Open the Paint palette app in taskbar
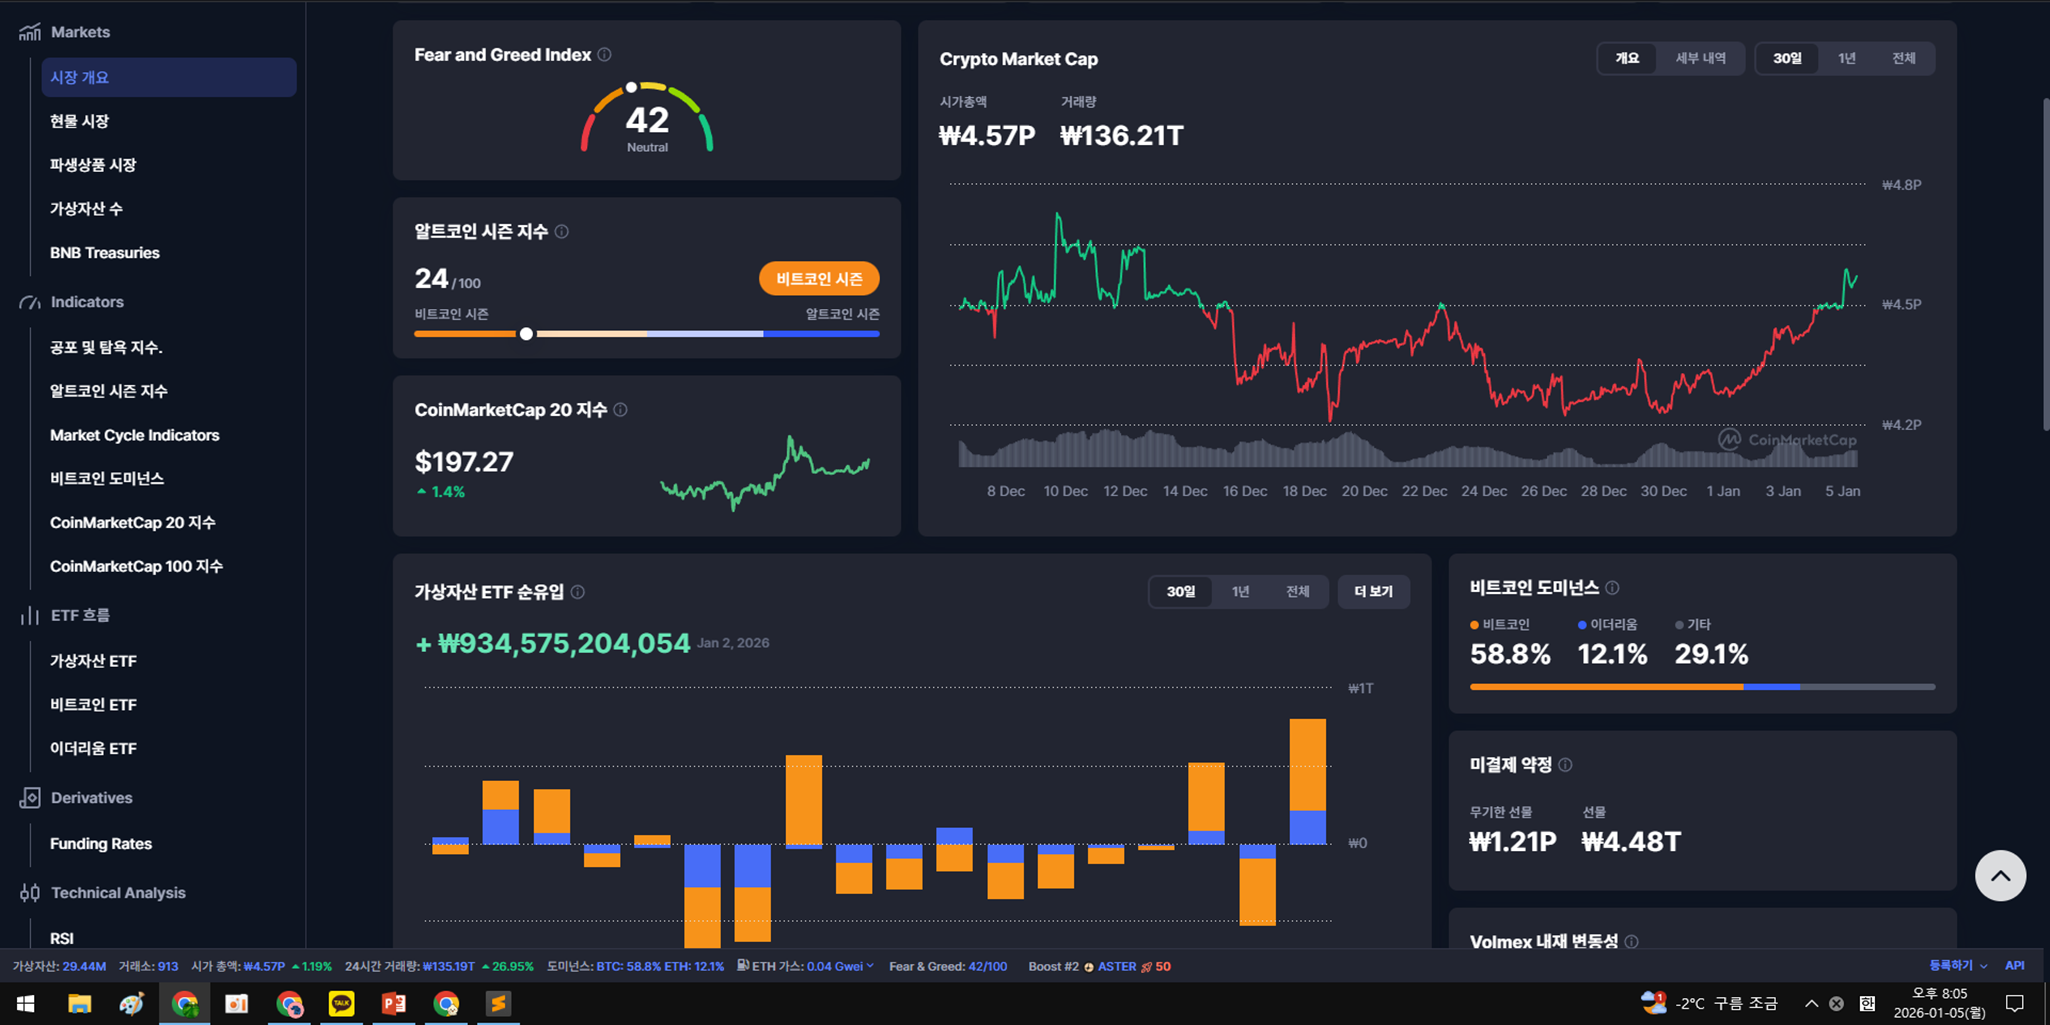The width and height of the screenshot is (2050, 1025). pos(131,1003)
